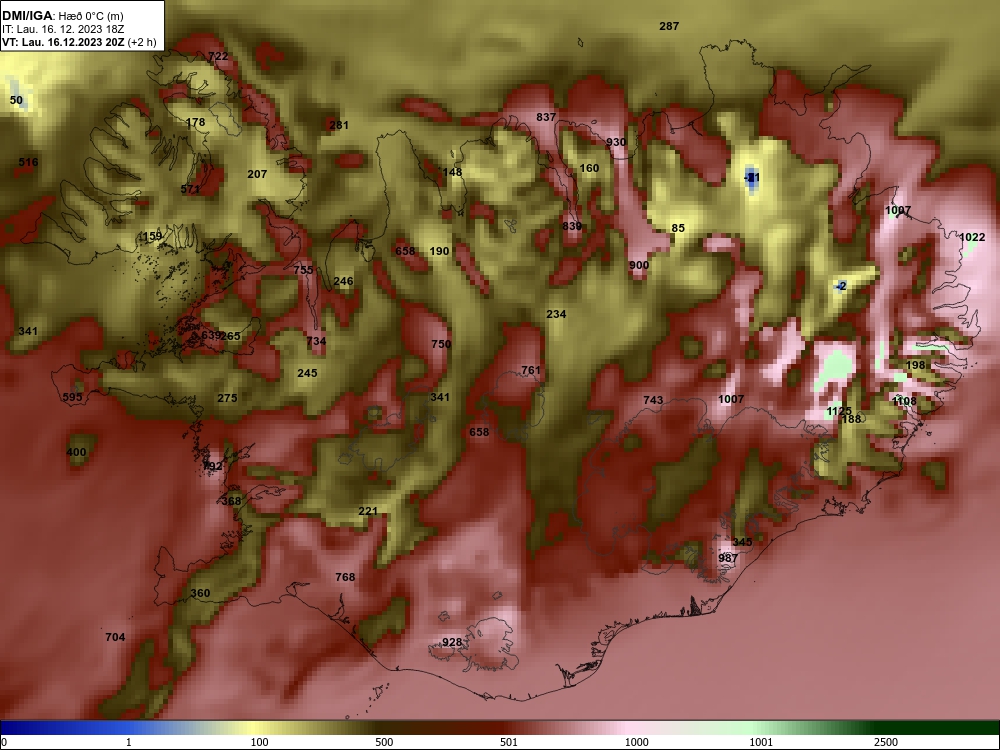This screenshot has height=750, width=1000.
Task: Click the legend label 100
Action: [x=259, y=742]
